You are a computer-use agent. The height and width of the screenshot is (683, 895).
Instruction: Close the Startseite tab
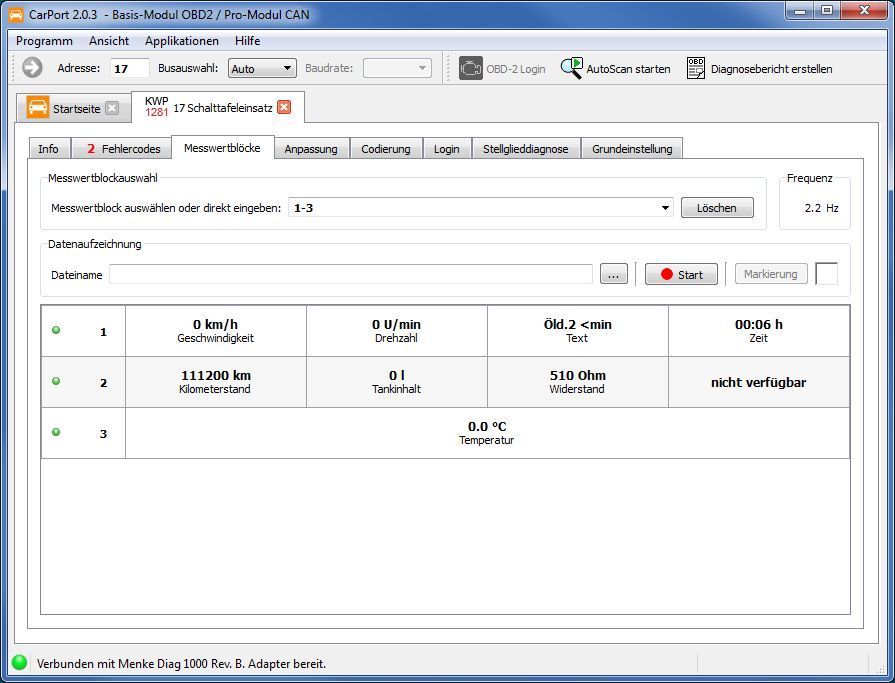[112, 108]
